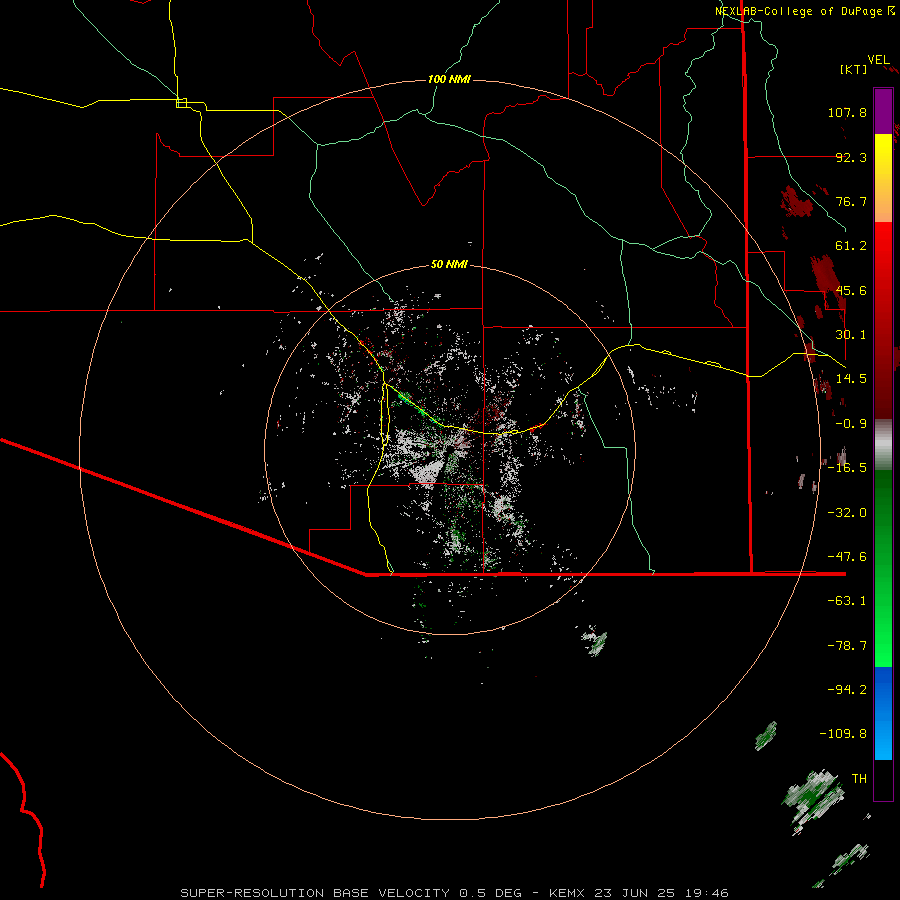Select the -0.9 scale value
Image resolution: width=900 pixels, height=900 pixels.
(851, 424)
